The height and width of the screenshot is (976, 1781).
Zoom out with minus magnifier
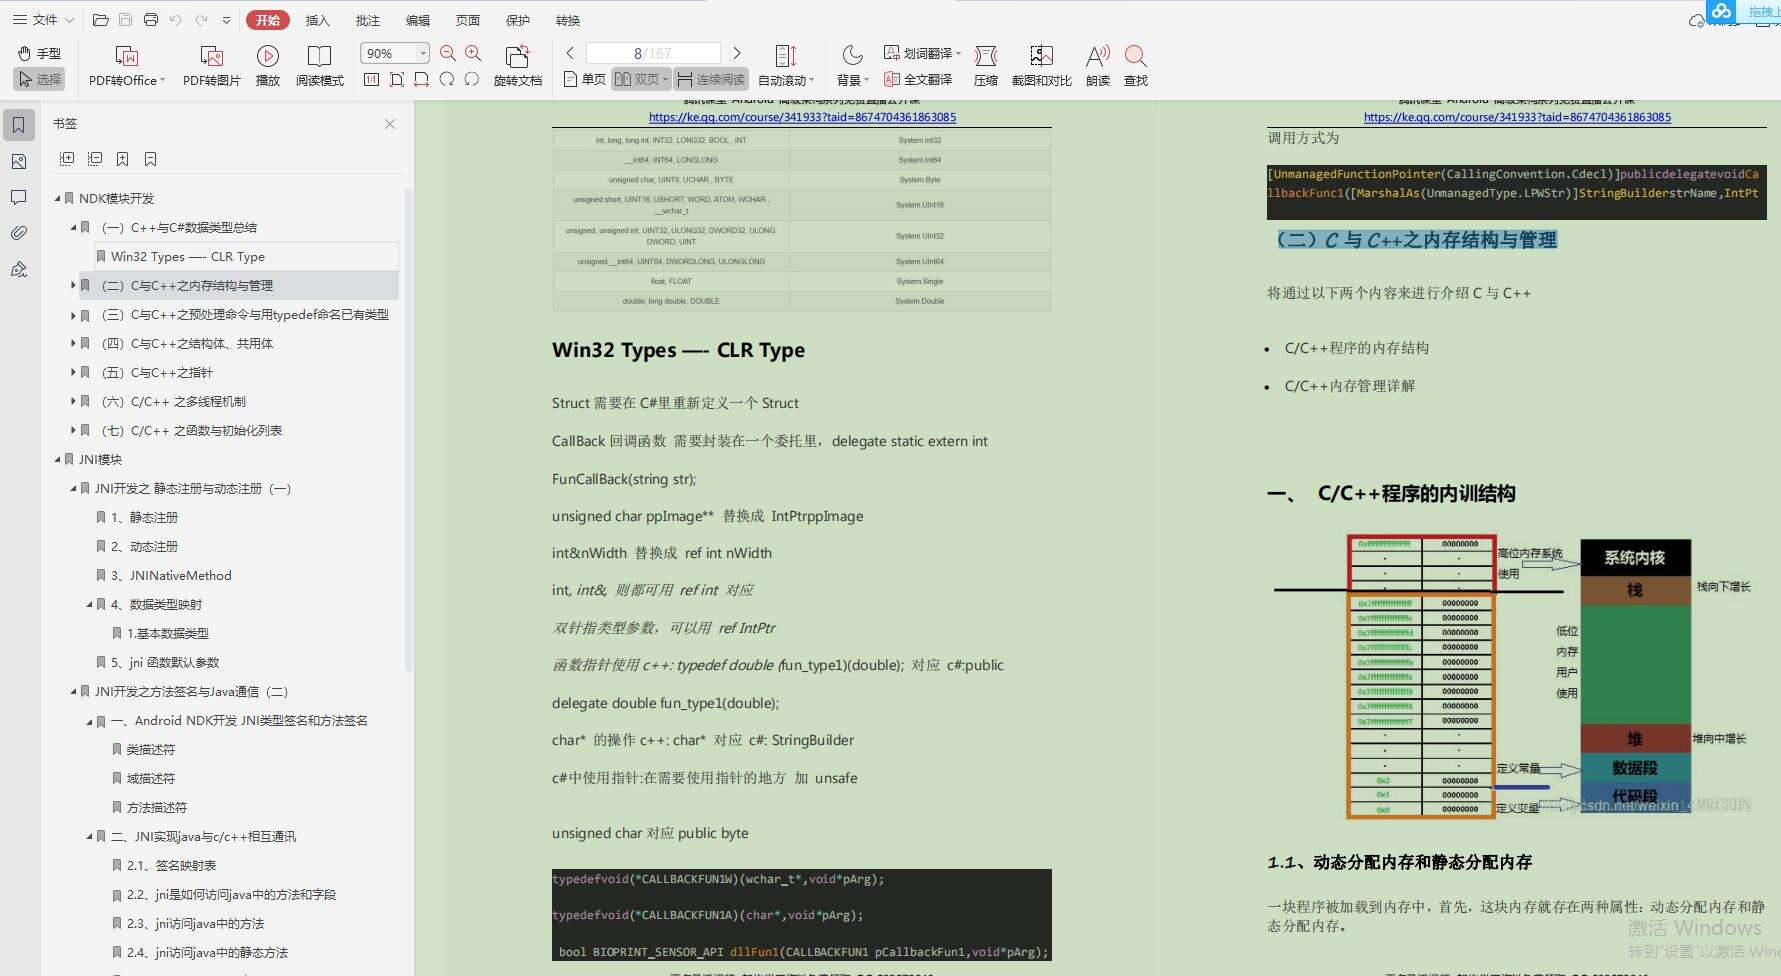click(448, 54)
